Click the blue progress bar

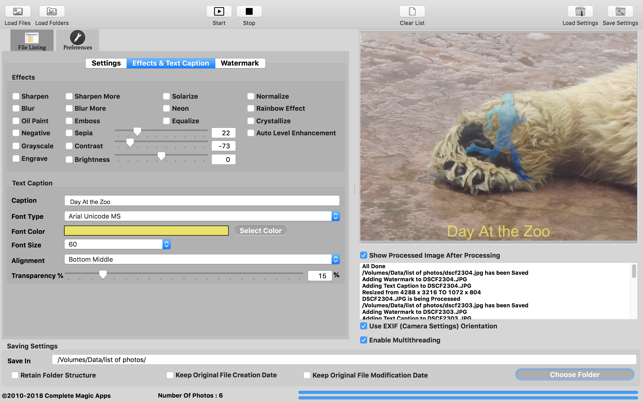tap(467, 395)
